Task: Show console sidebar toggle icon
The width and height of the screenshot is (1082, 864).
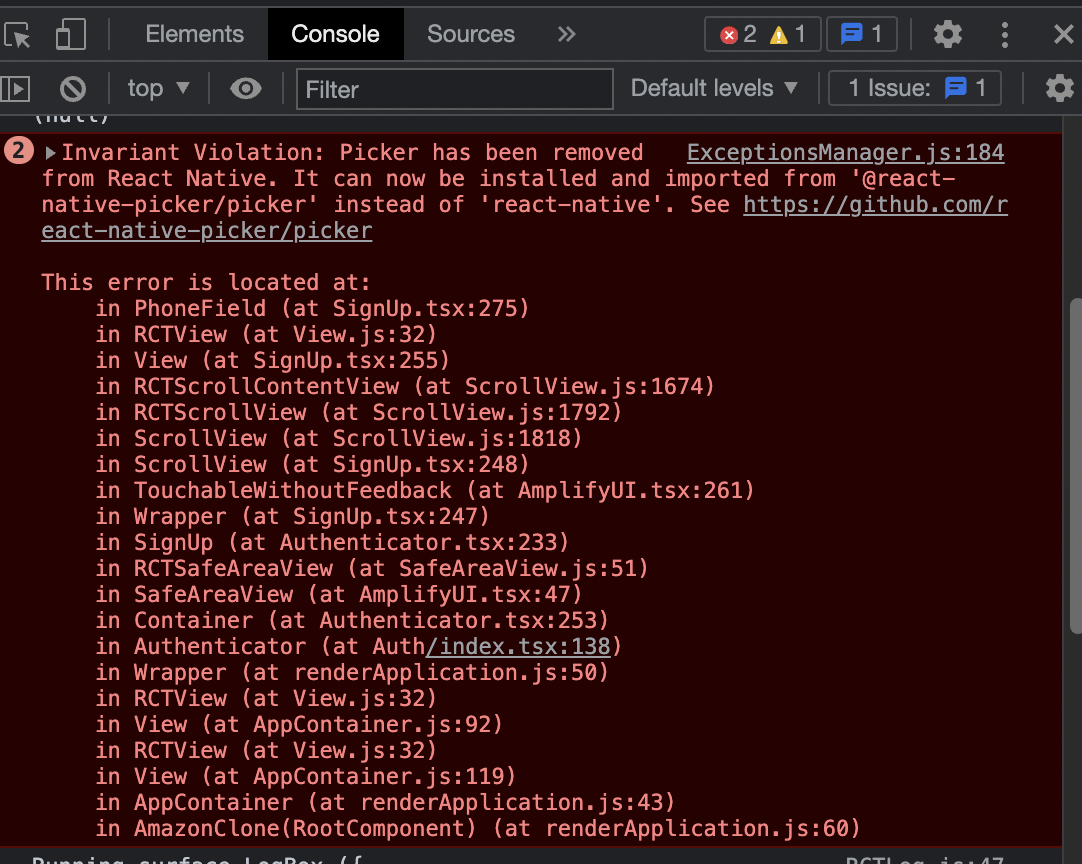Action: pos(15,88)
